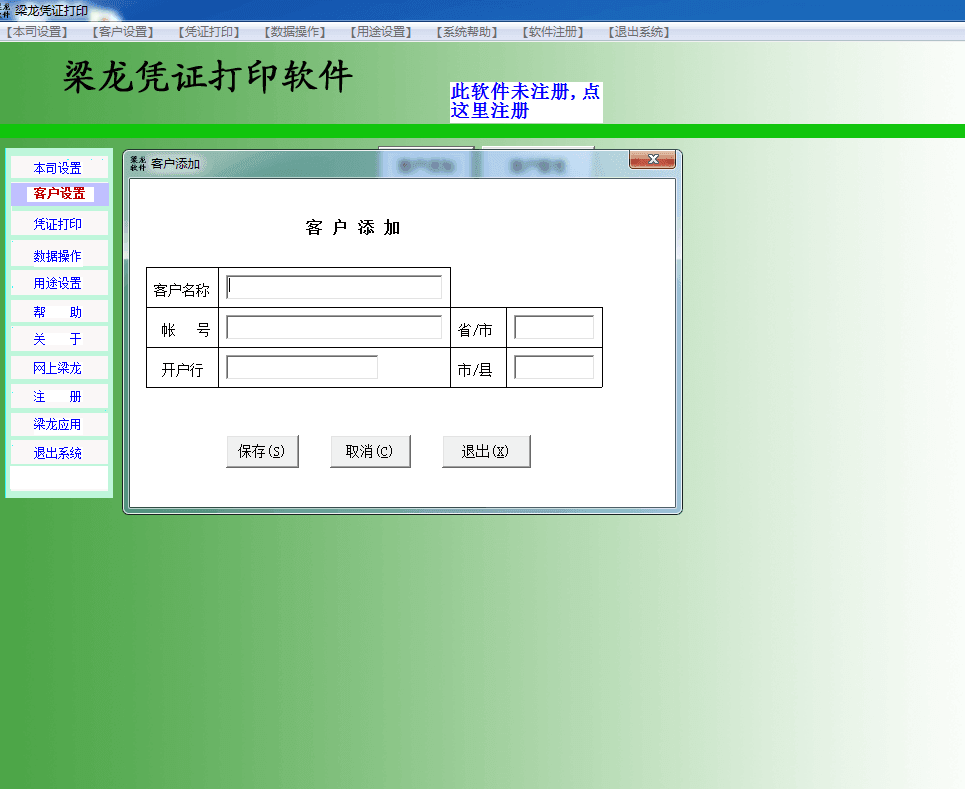Open 网上梁龙 in the left sidebar

(59, 368)
